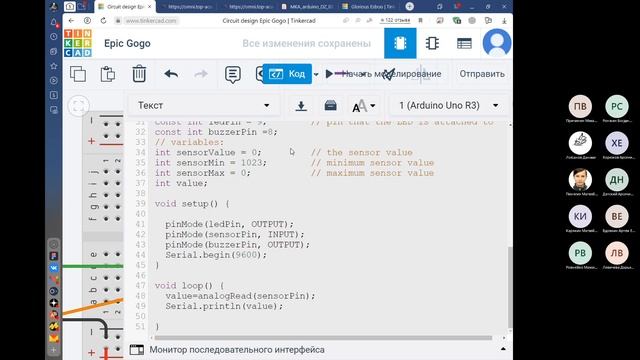
Task: Click the Epic Gogo project name
Action: [127, 43]
